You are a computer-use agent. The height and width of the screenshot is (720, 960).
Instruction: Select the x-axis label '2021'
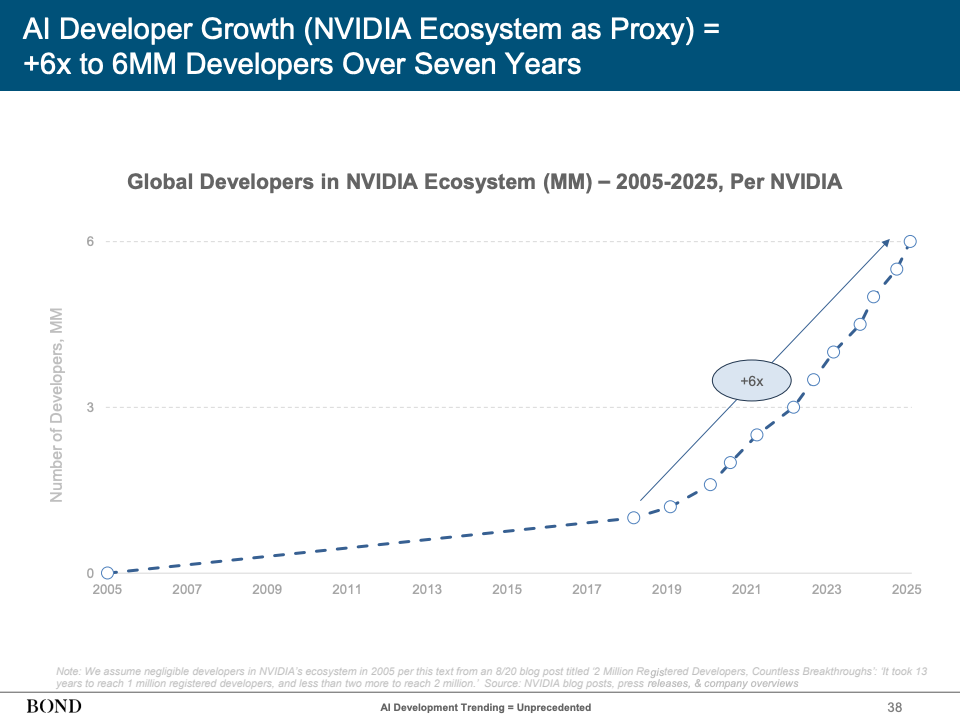[x=746, y=589]
